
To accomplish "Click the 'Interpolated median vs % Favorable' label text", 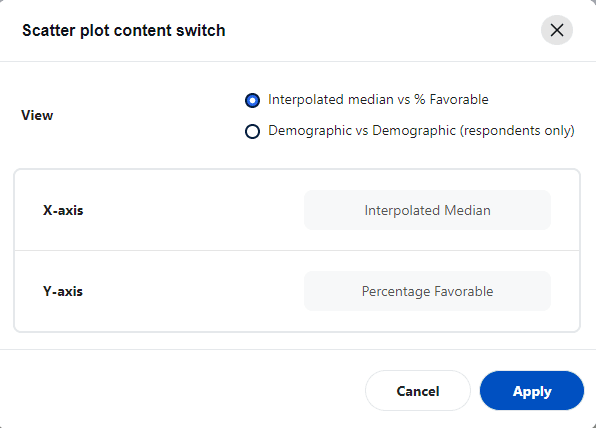I will pyautogui.click(x=378, y=100).
